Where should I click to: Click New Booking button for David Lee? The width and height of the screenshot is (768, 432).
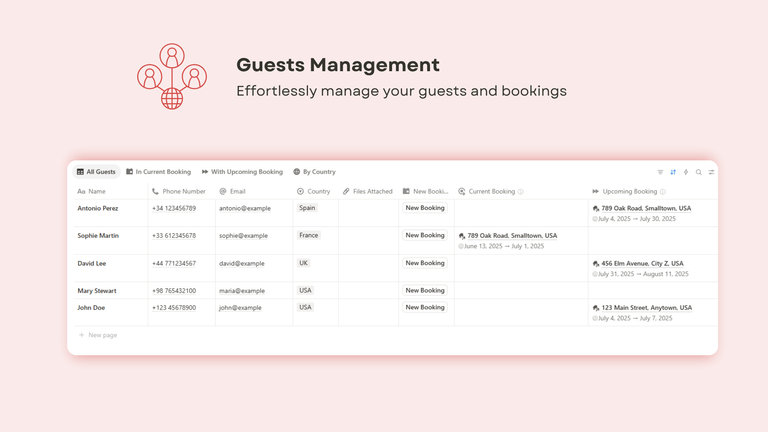(425, 263)
